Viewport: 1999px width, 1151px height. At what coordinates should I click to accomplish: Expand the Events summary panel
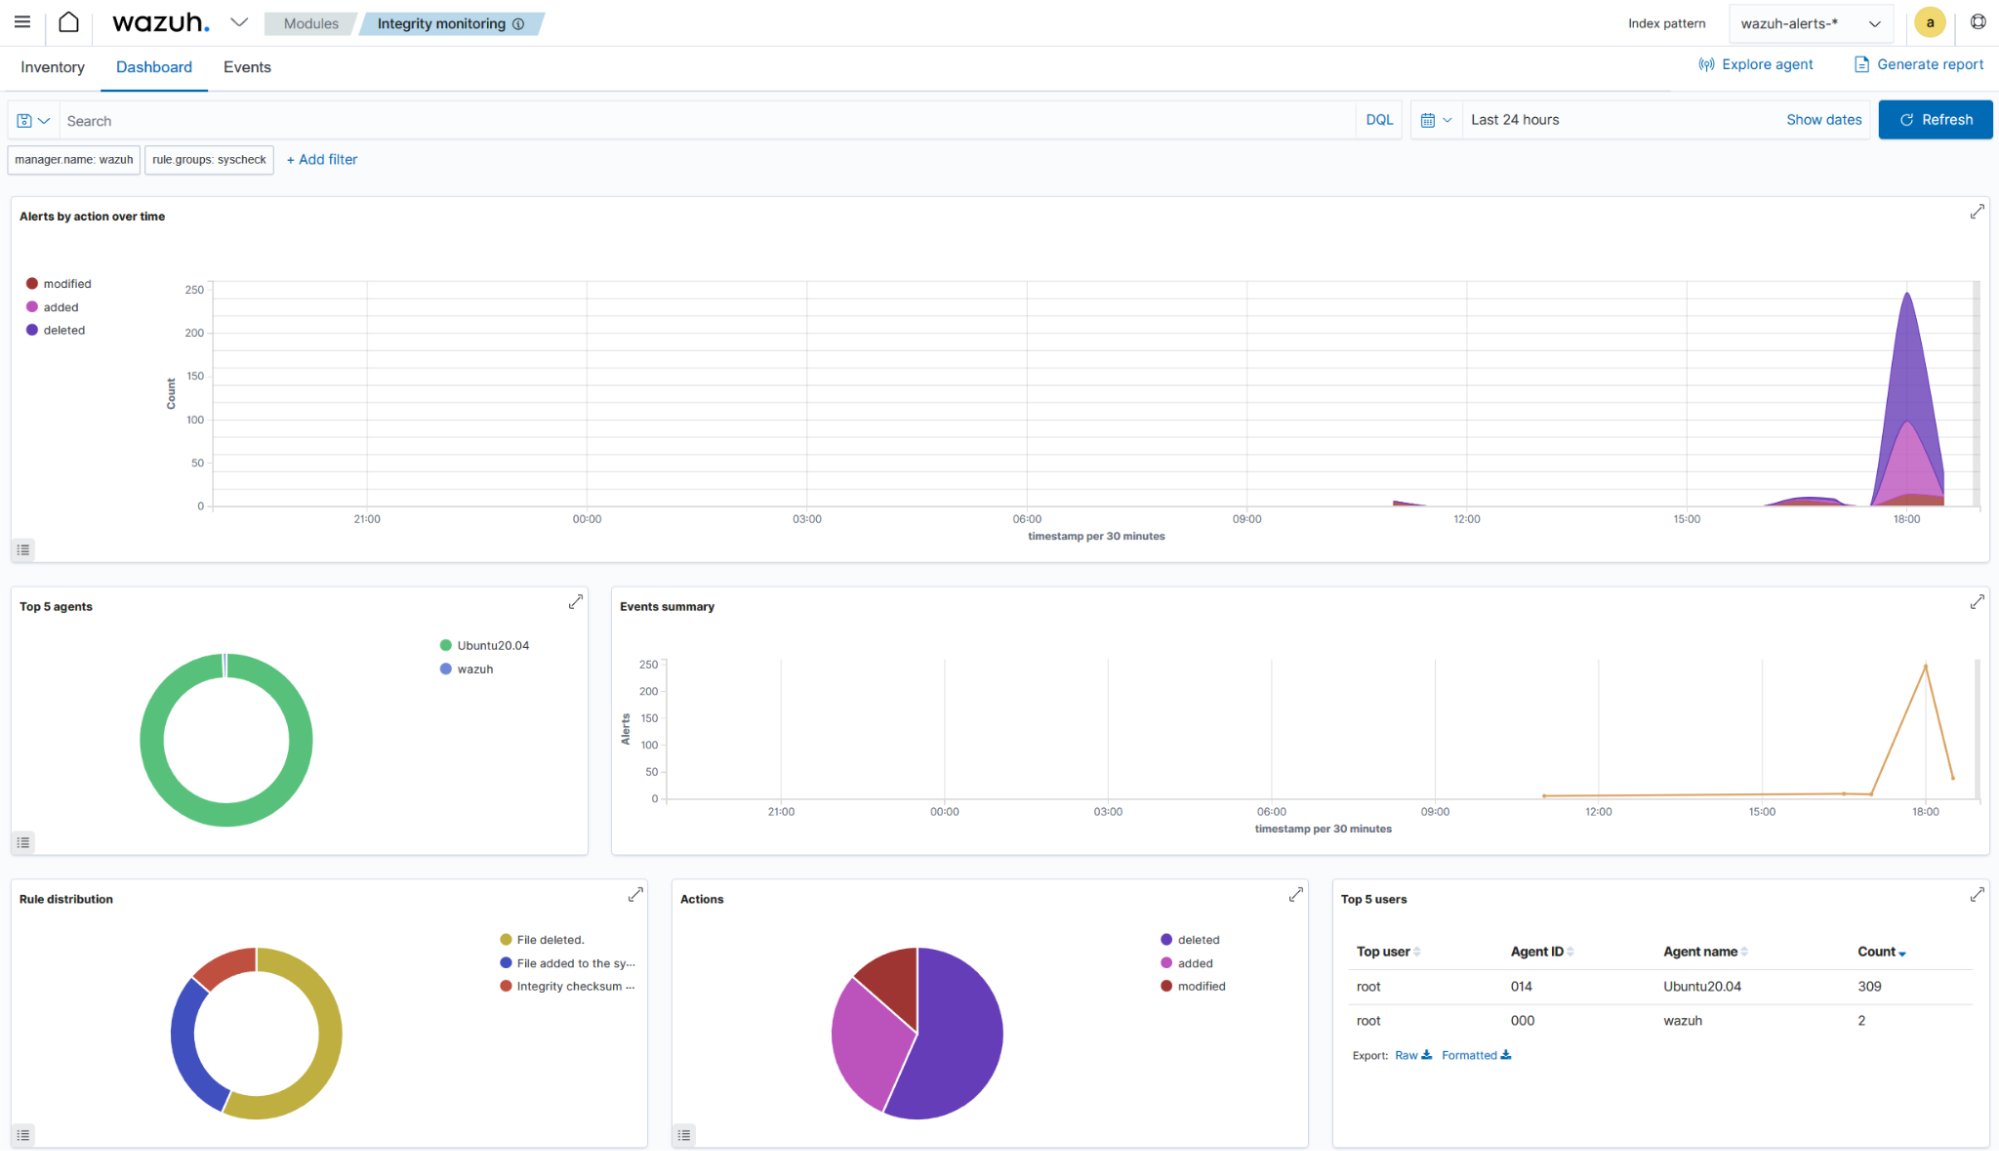coord(1977,602)
